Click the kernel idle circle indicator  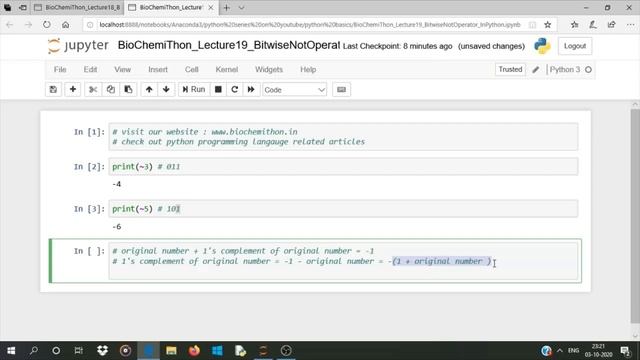[588, 70]
